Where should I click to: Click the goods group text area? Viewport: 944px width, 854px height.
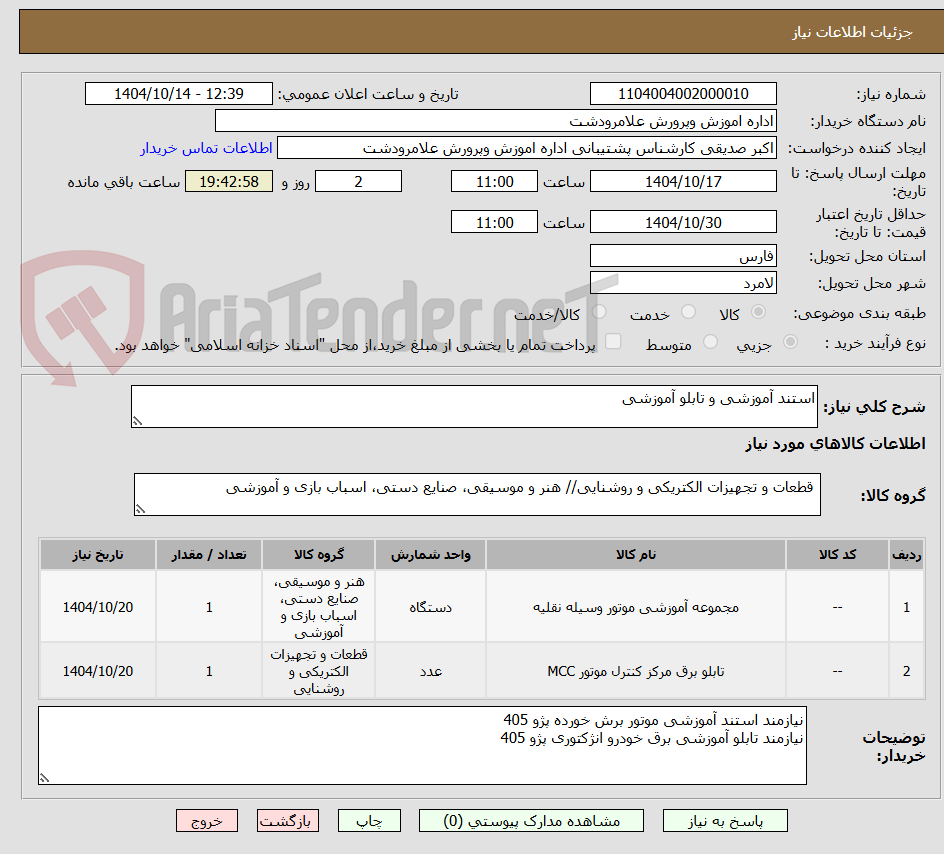[477, 494]
